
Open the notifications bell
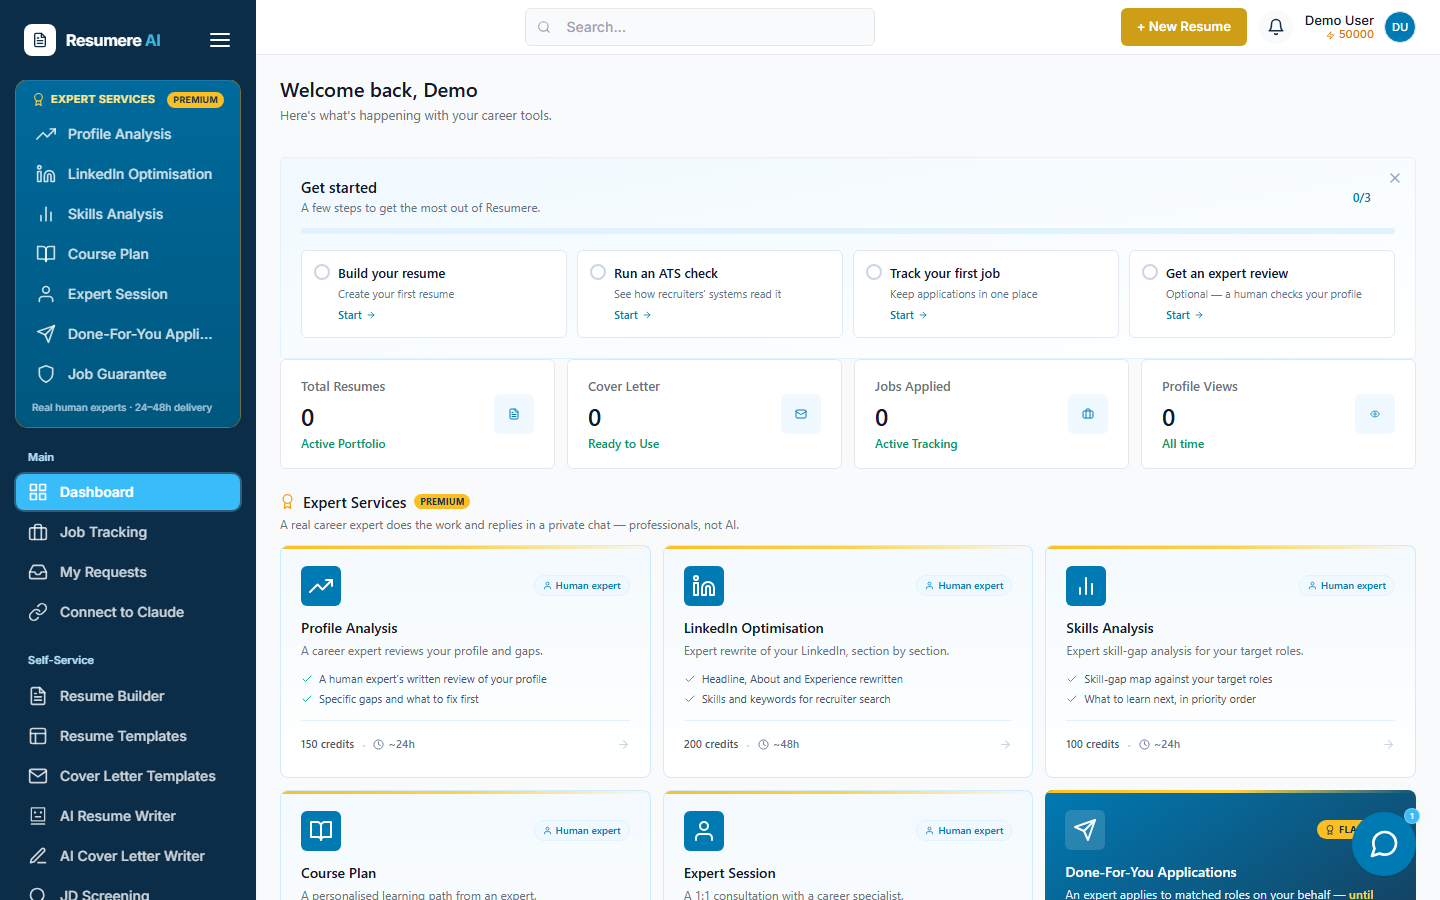tap(1276, 27)
